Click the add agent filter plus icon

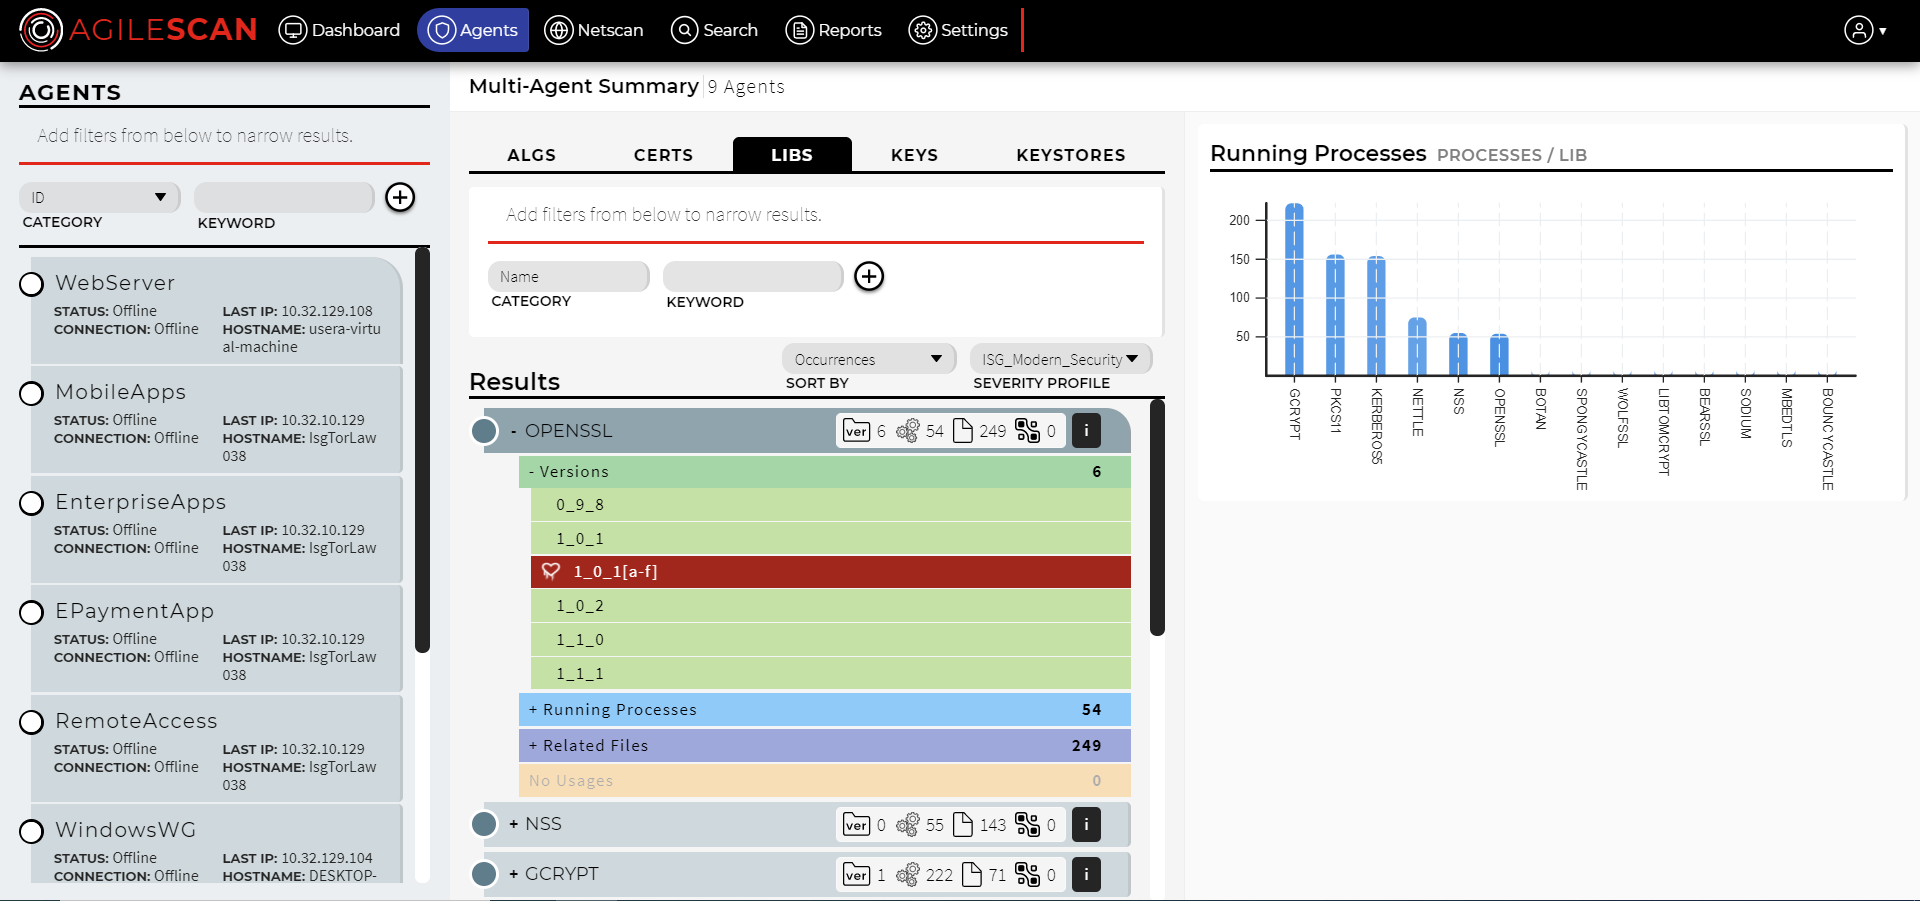pyautogui.click(x=400, y=197)
